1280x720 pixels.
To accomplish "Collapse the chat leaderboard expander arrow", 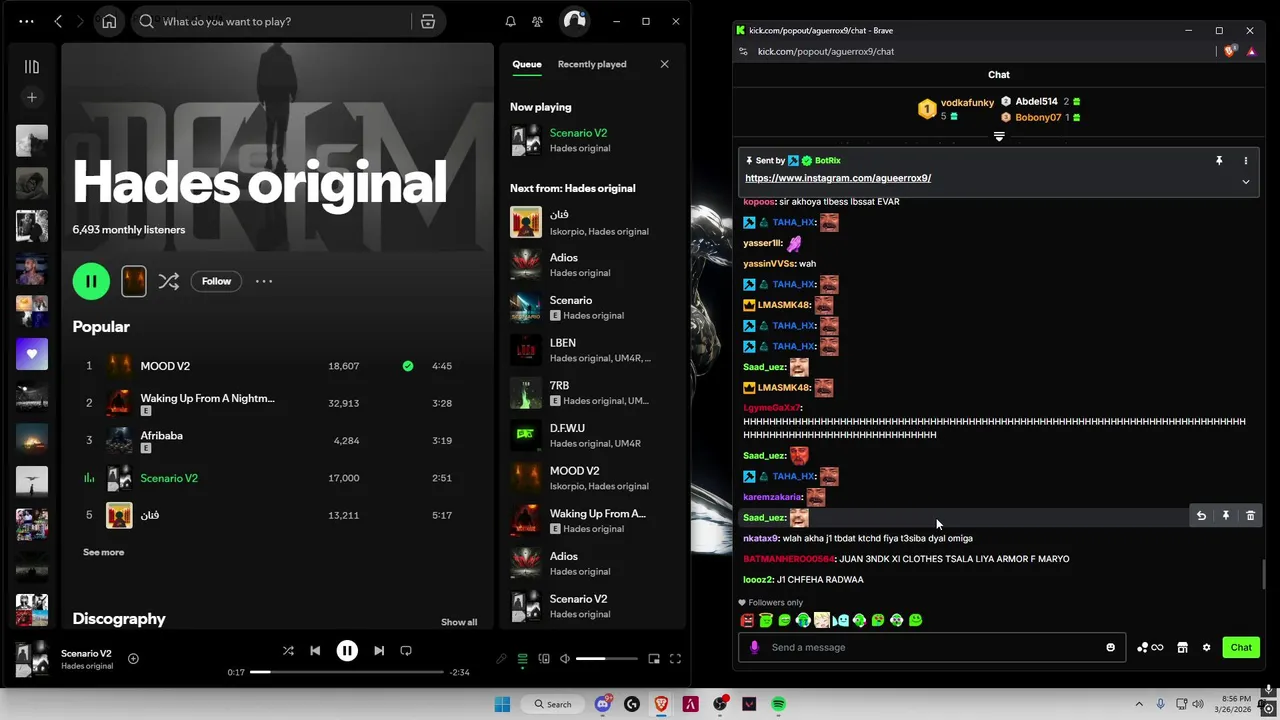I will (x=999, y=137).
